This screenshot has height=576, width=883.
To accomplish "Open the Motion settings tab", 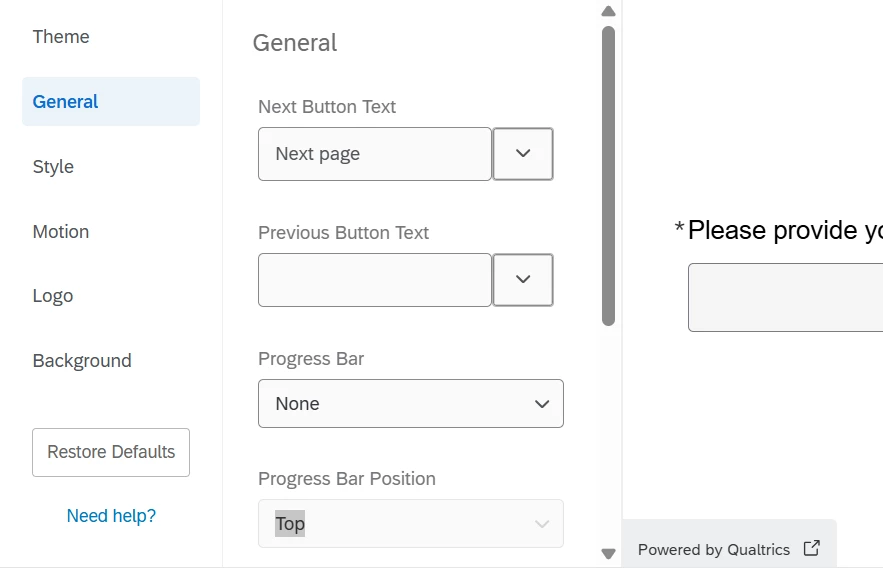I will (x=61, y=232).
